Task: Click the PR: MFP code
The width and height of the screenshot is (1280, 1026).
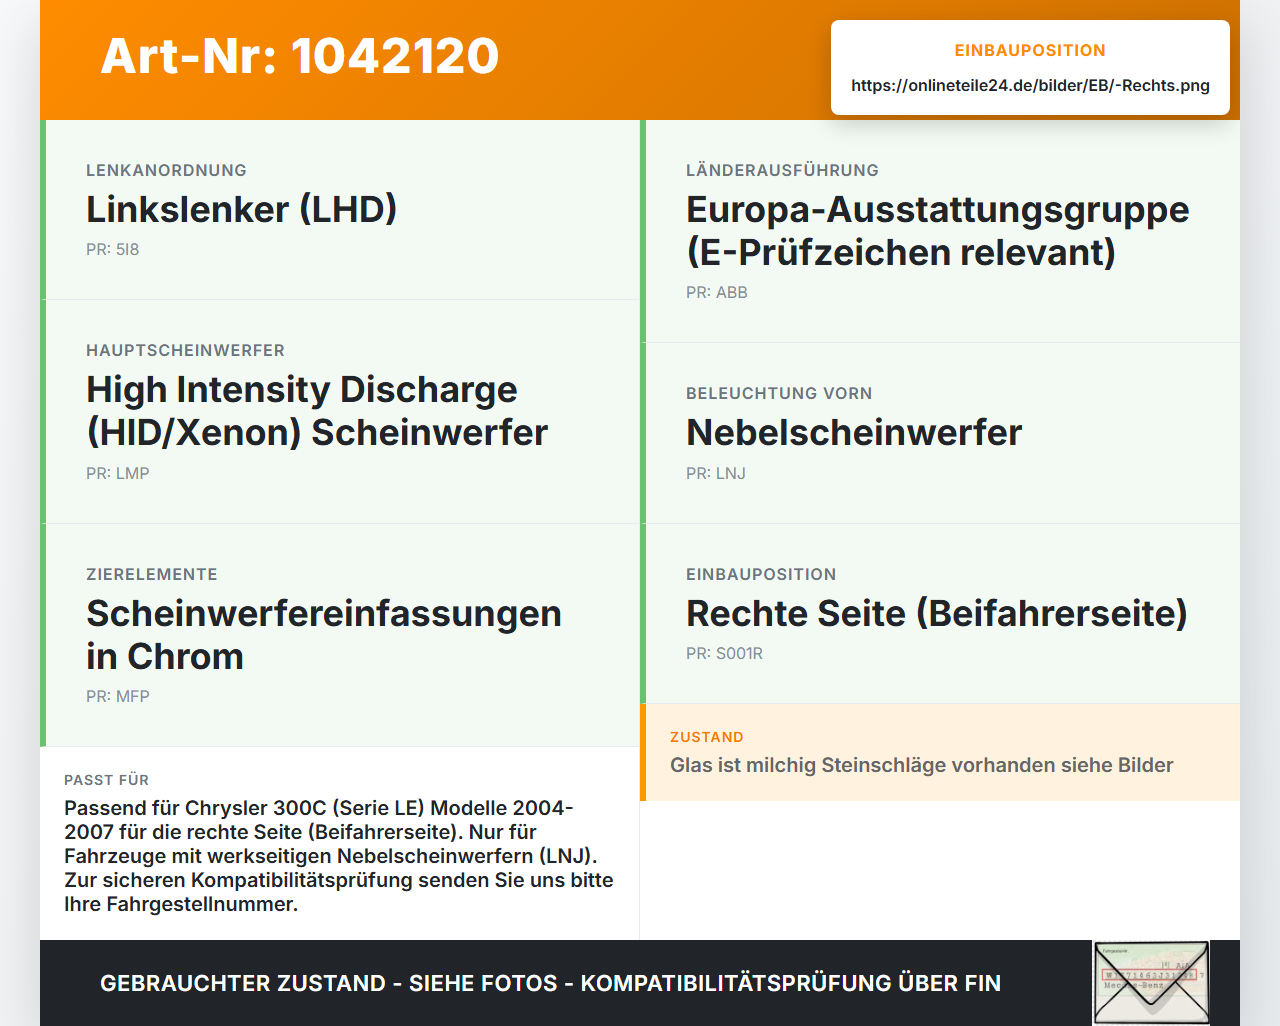Action: point(118,696)
